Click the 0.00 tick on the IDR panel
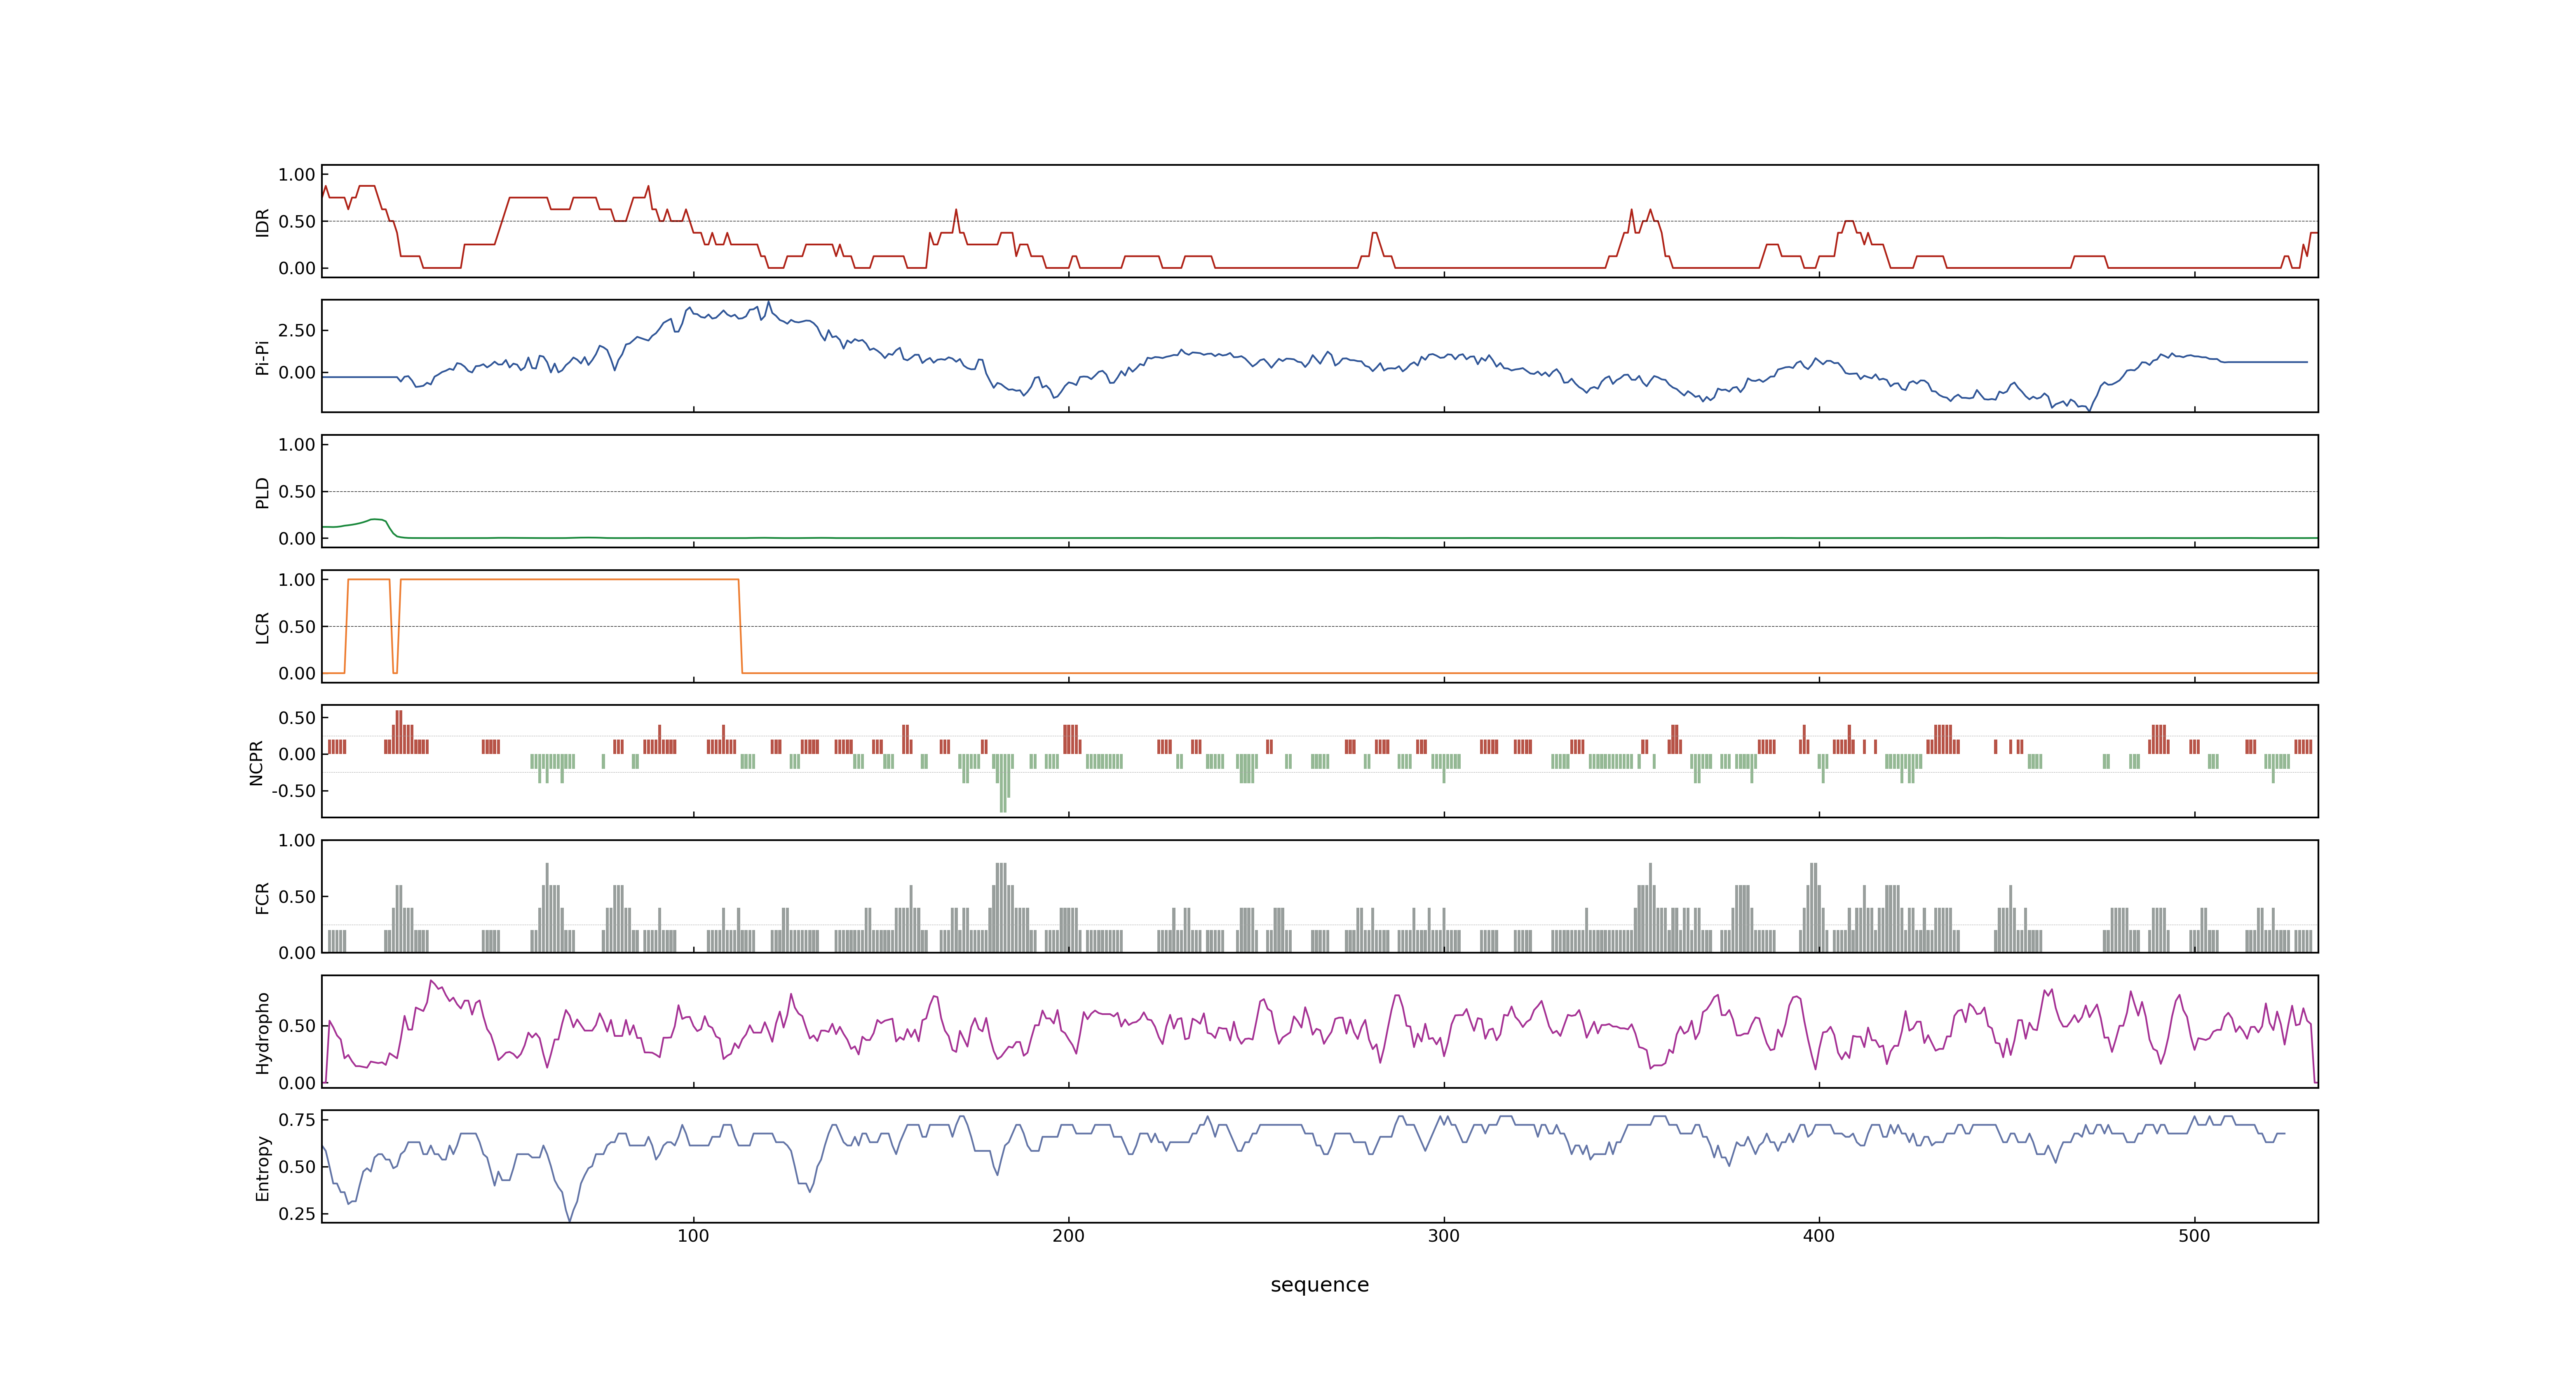Screen dimensions: 2576x1374 297,268
